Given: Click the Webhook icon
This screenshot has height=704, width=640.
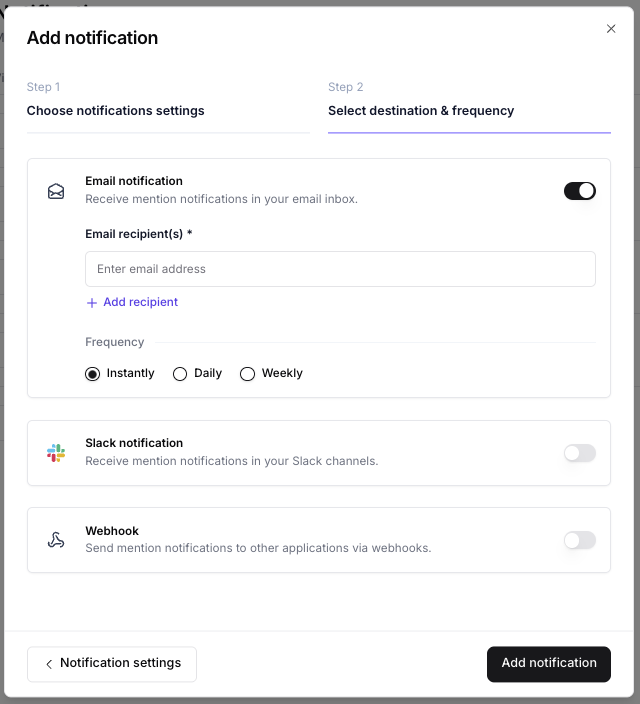Looking at the screenshot, I should (x=56, y=540).
